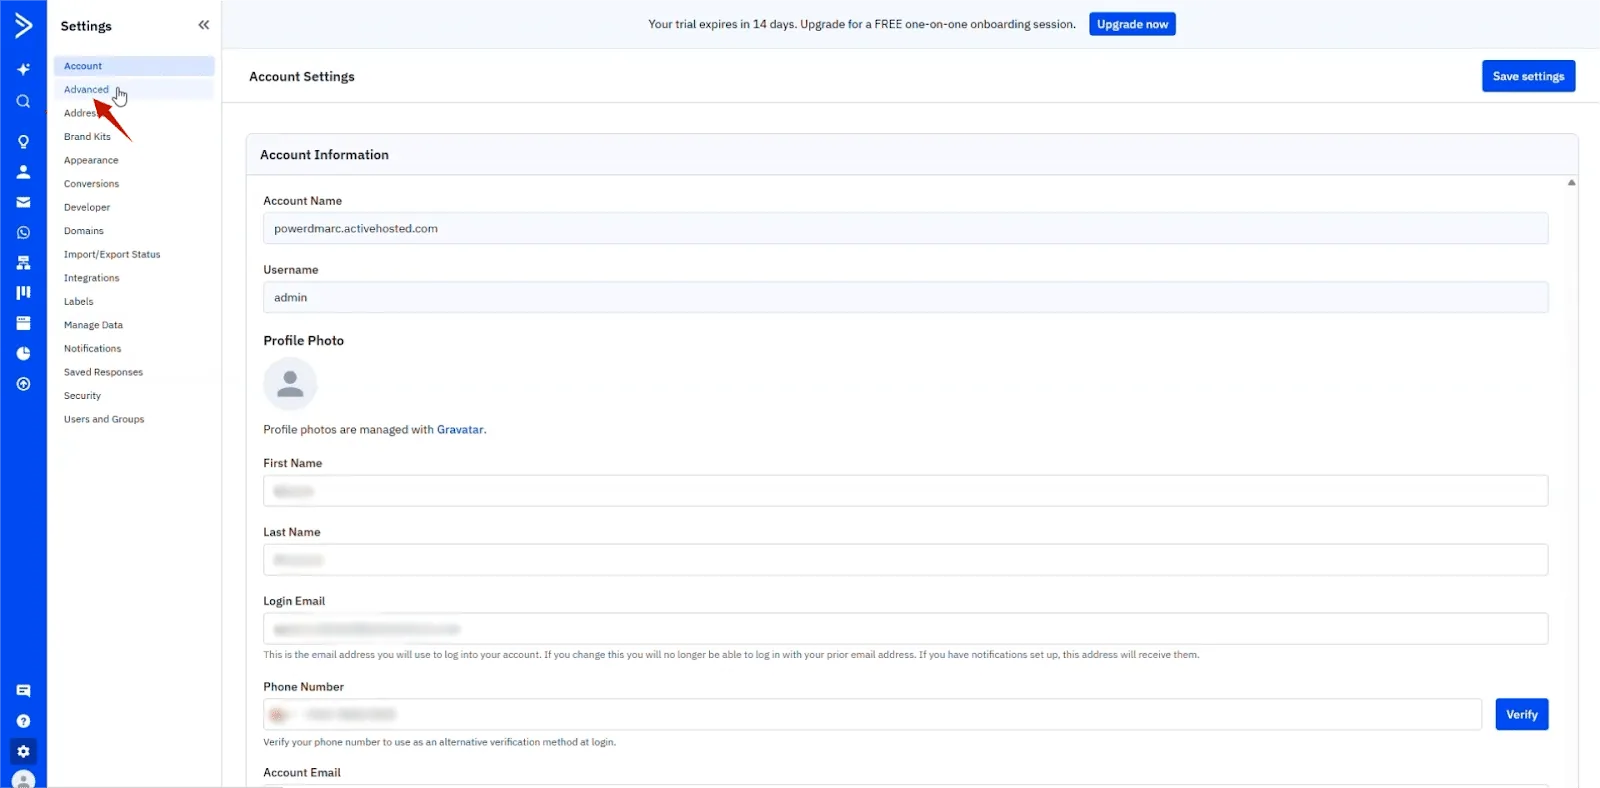Open the chat bubble icon near bottom
The height and width of the screenshot is (788, 1600).
[23, 691]
